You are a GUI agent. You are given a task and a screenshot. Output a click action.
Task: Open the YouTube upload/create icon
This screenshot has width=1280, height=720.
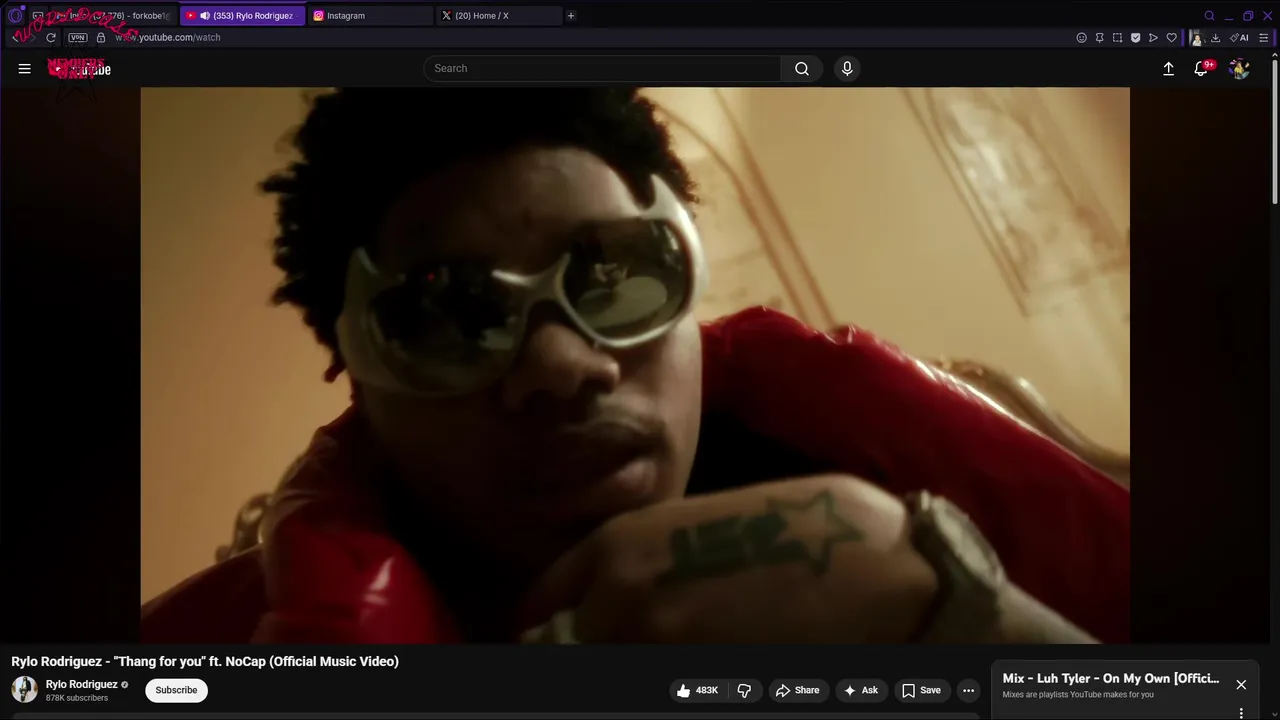point(1168,69)
